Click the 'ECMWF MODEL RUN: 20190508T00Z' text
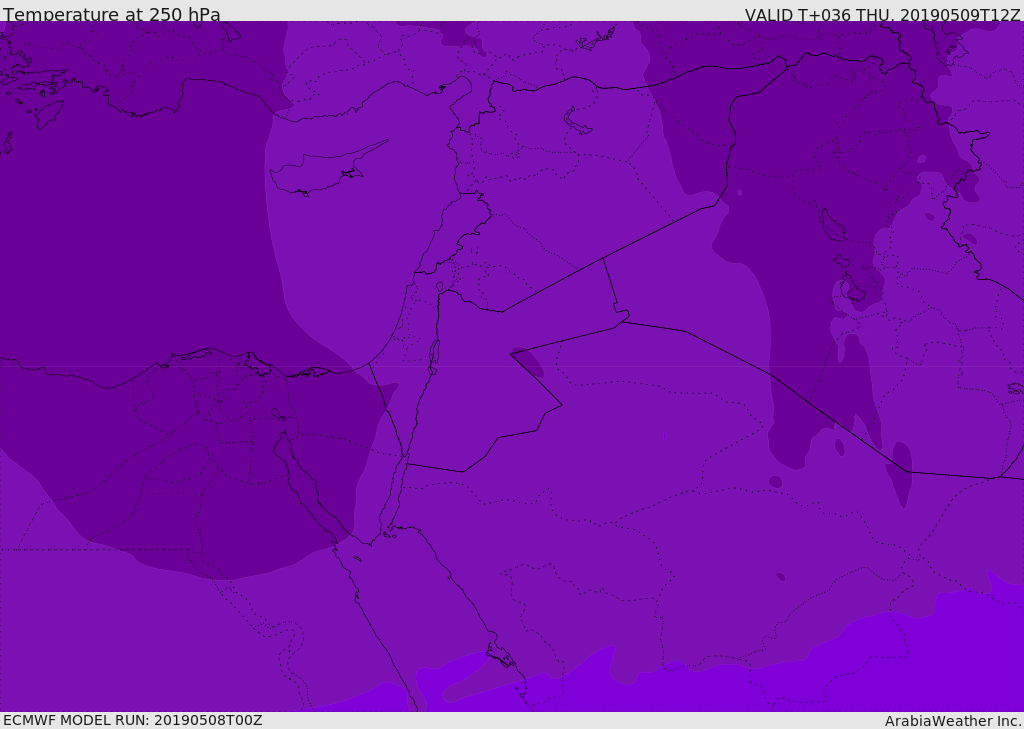Screen dimensions: 1024x729 pyautogui.click(x=133, y=720)
